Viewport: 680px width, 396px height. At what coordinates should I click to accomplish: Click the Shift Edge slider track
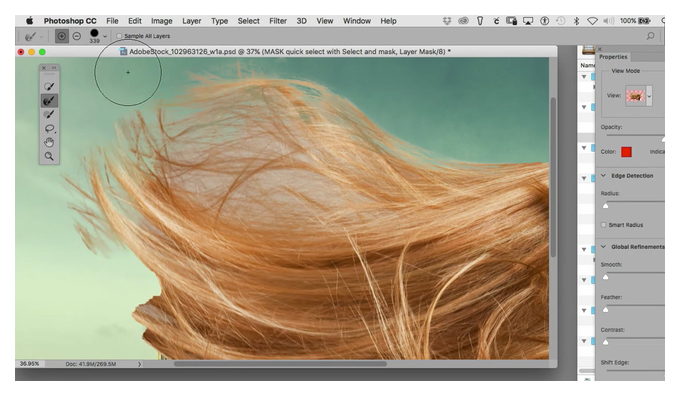pos(635,371)
